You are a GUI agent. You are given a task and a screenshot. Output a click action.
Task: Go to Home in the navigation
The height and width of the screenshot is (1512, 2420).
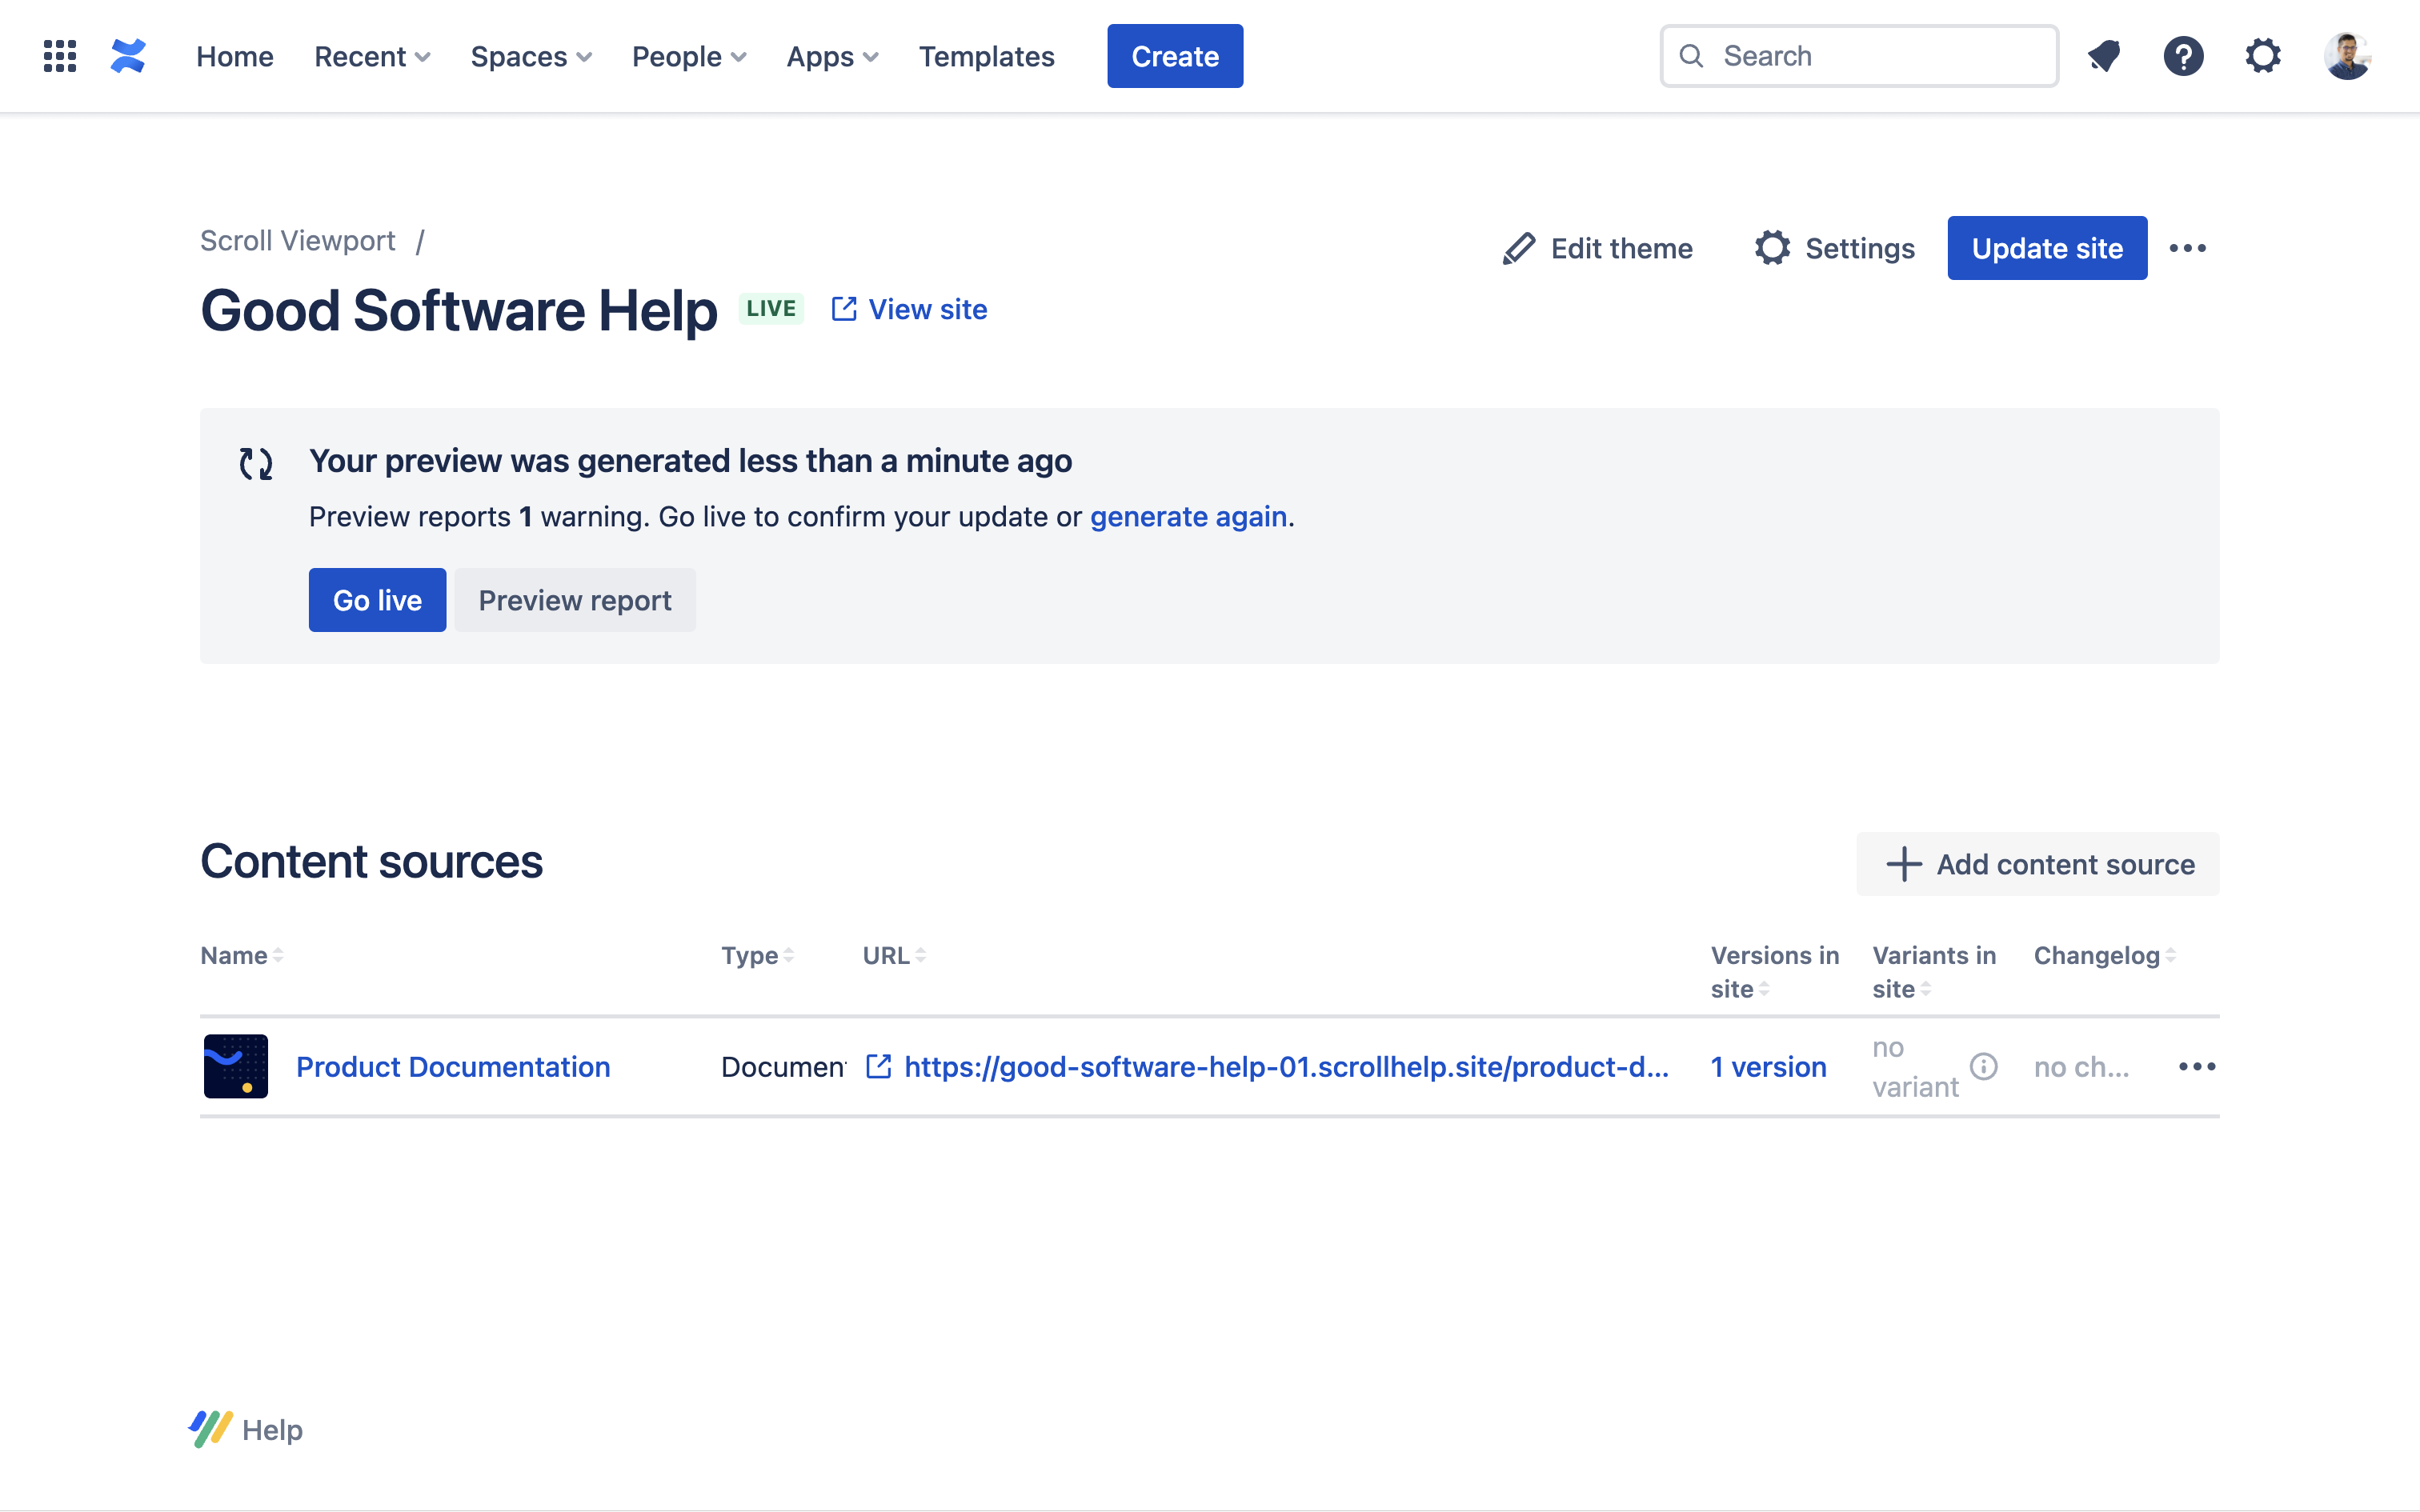[x=234, y=56]
